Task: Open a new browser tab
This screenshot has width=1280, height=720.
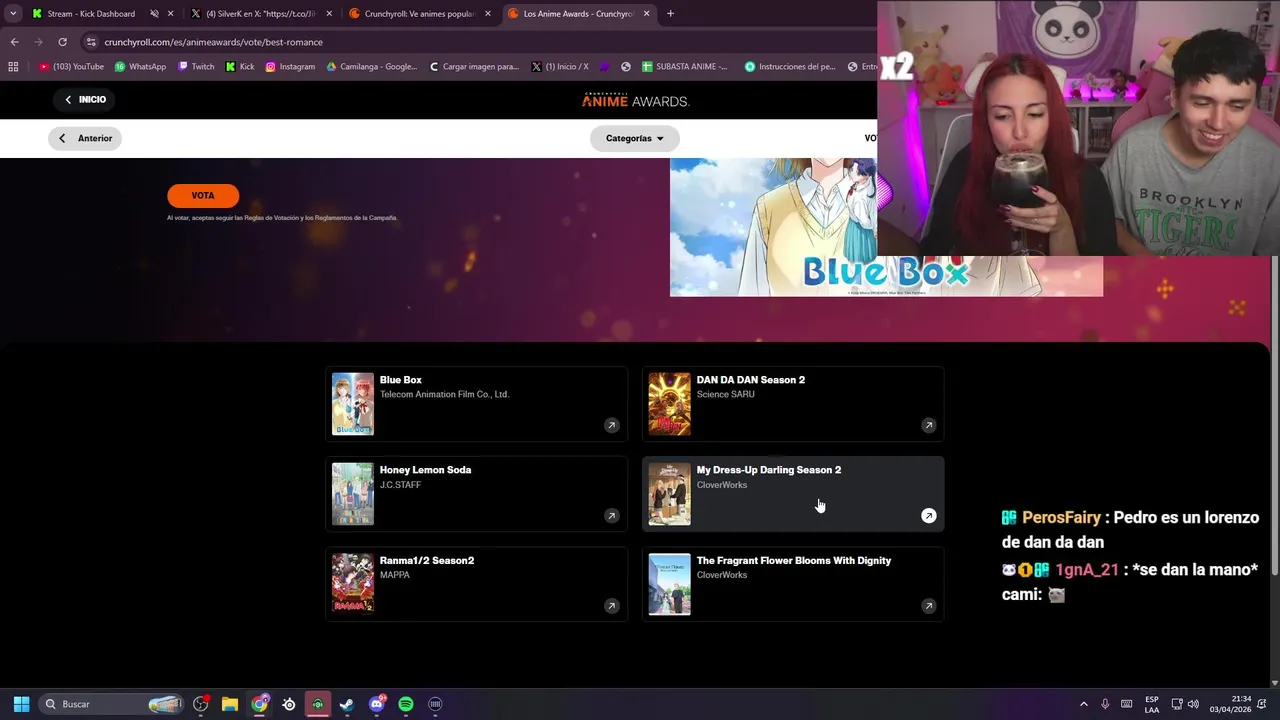Action: [670, 14]
